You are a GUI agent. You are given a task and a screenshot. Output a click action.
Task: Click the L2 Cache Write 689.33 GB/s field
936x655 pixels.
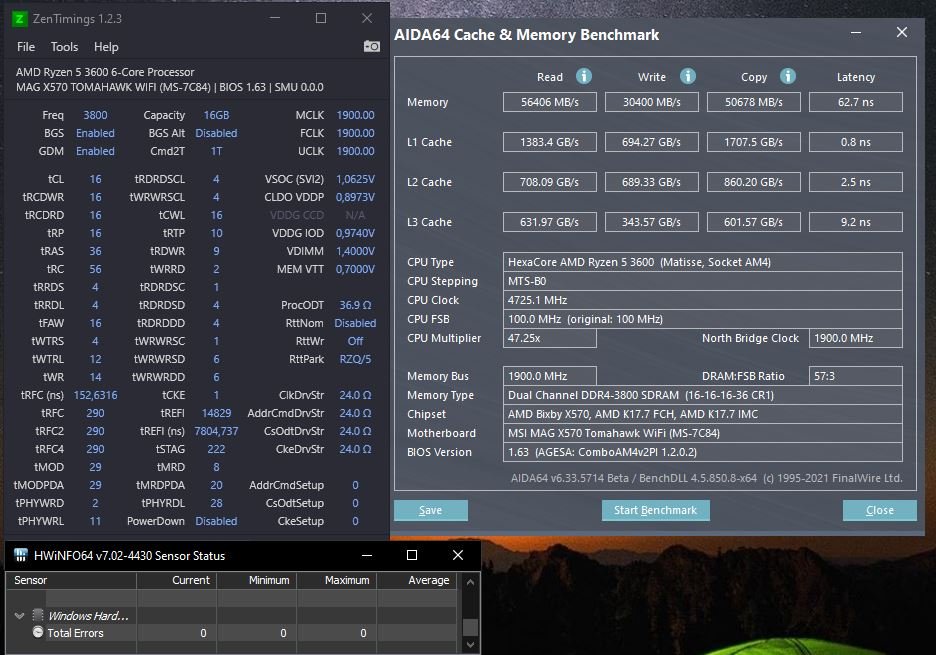click(652, 182)
